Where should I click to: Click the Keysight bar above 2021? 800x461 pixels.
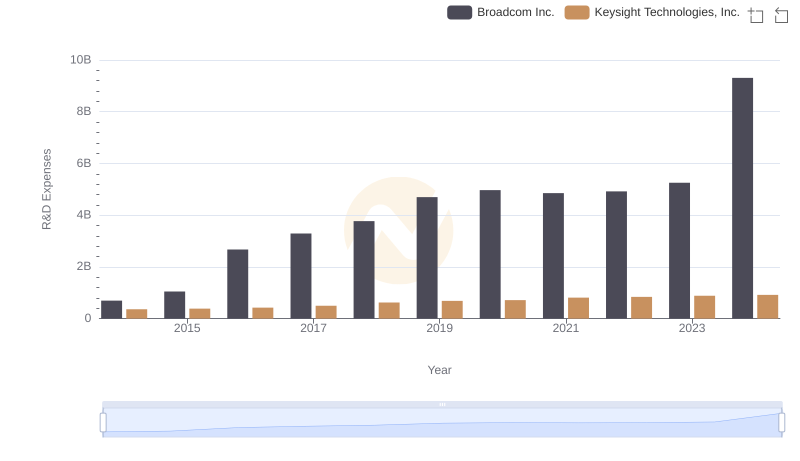(x=579, y=308)
